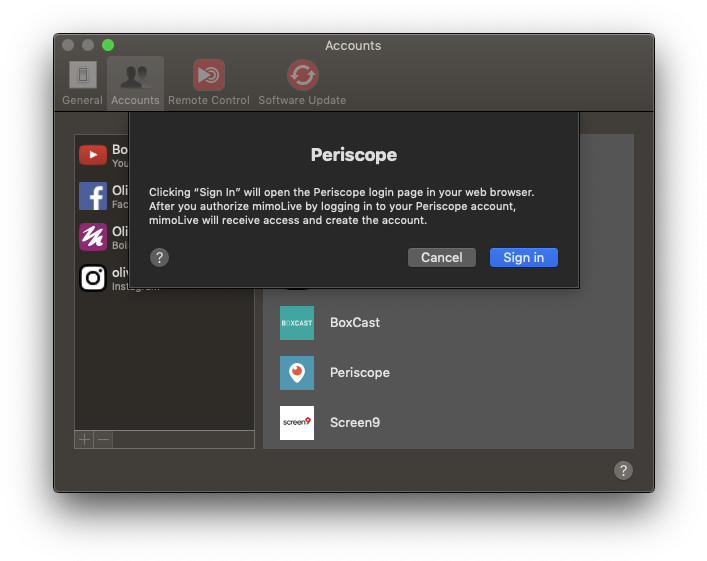Select the Boinx account pink icon
The image size is (707, 561).
93,237
